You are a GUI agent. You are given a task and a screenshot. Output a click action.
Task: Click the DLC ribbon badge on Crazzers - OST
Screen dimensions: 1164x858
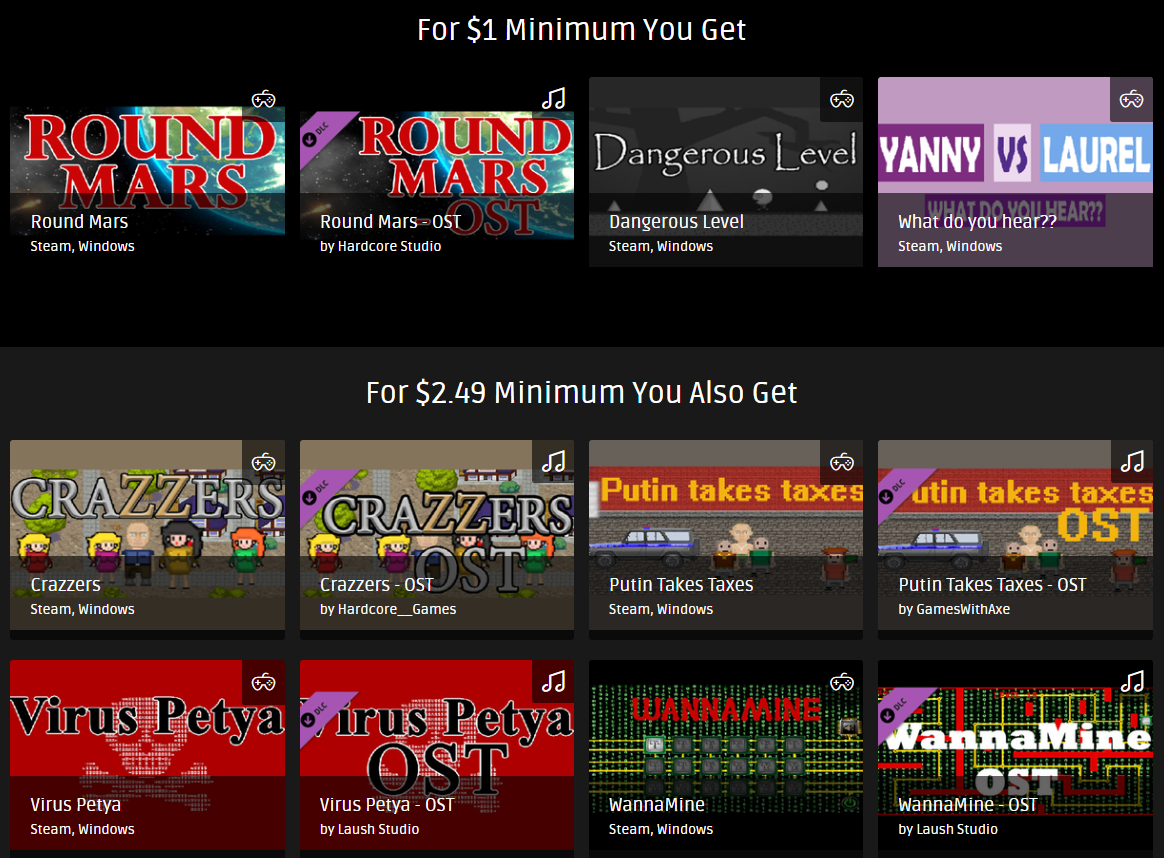[x=321, y=491]
